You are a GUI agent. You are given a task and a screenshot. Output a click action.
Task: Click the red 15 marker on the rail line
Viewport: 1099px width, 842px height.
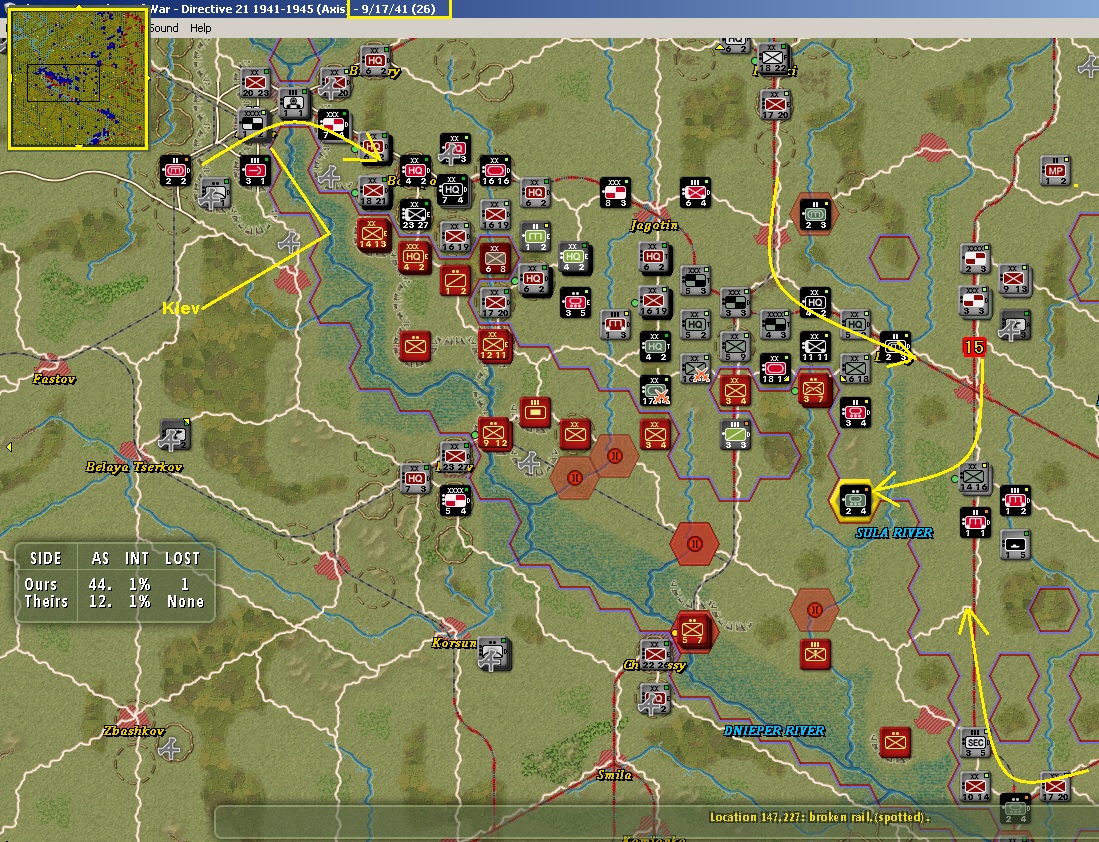pyautogui.click(x=974, y=346)
